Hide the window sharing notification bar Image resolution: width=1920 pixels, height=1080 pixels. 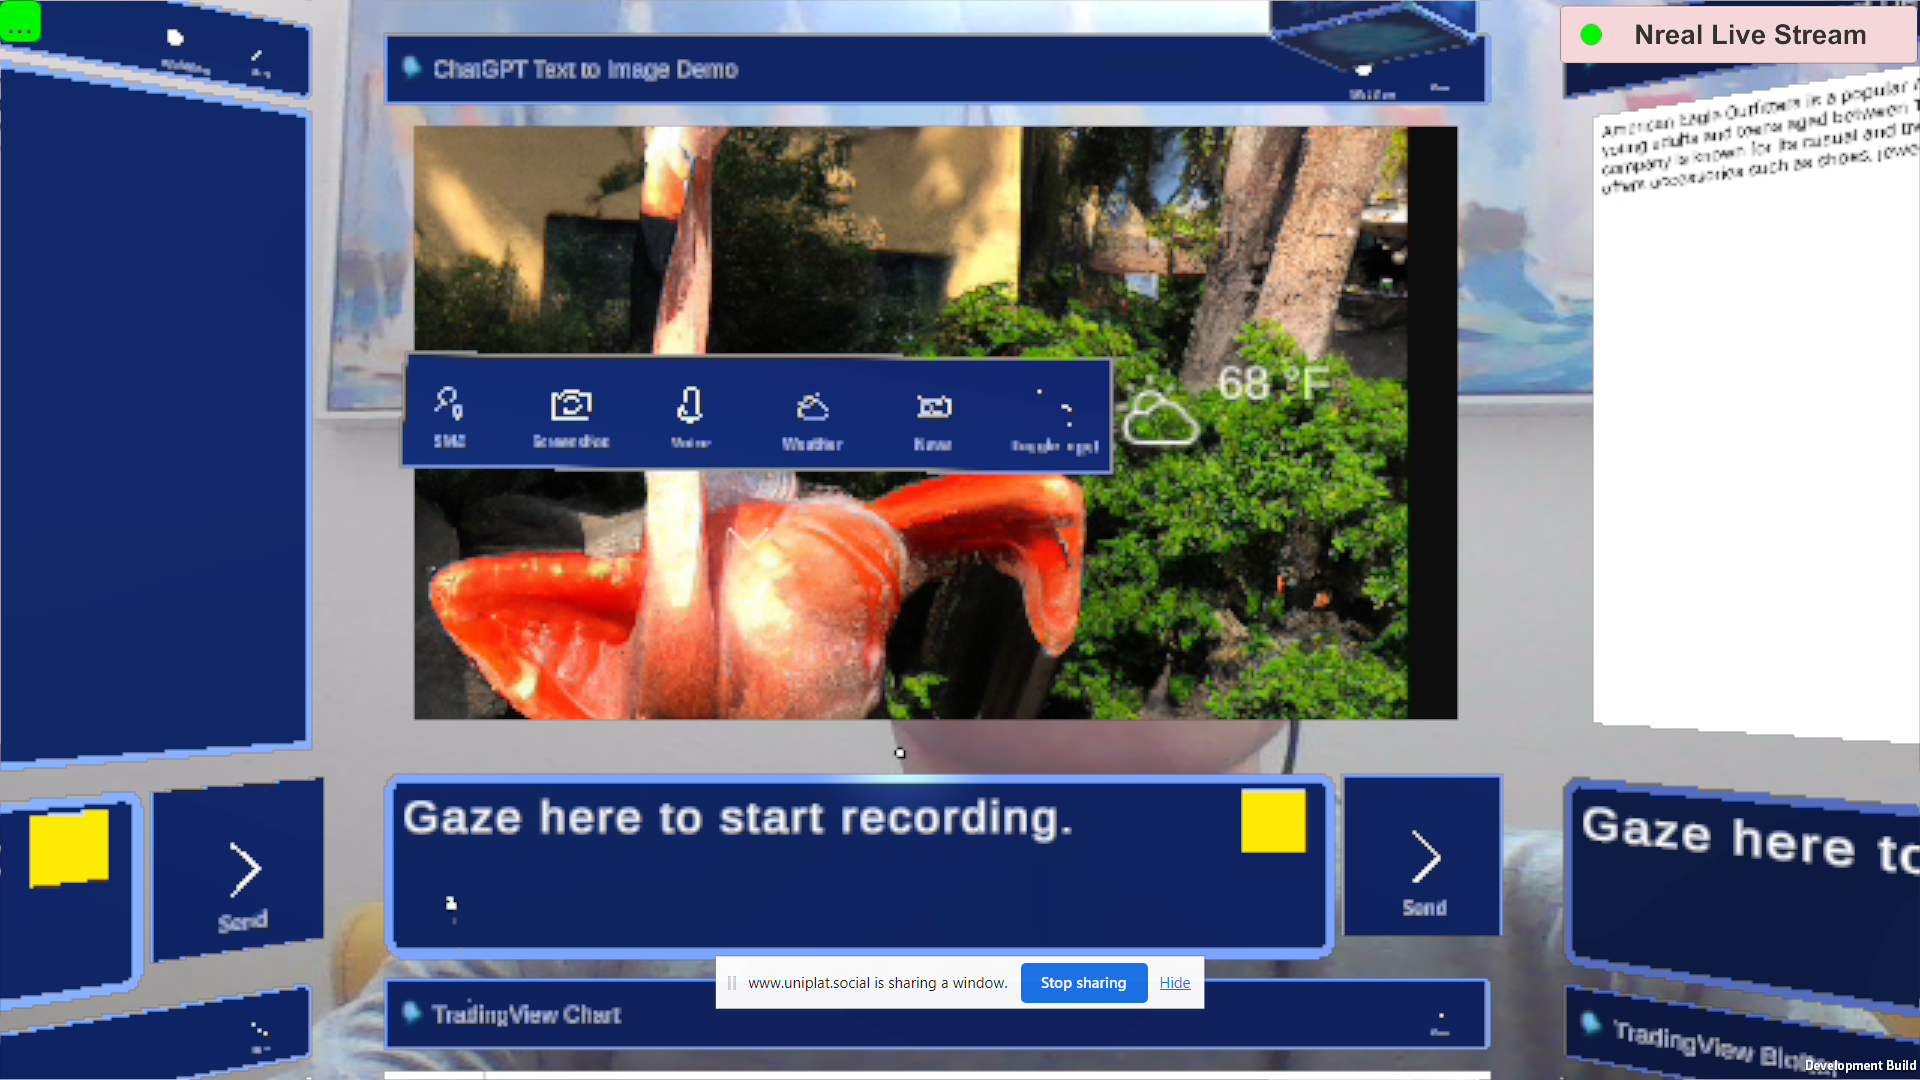pyautogui.click(x=1174, y=982)
